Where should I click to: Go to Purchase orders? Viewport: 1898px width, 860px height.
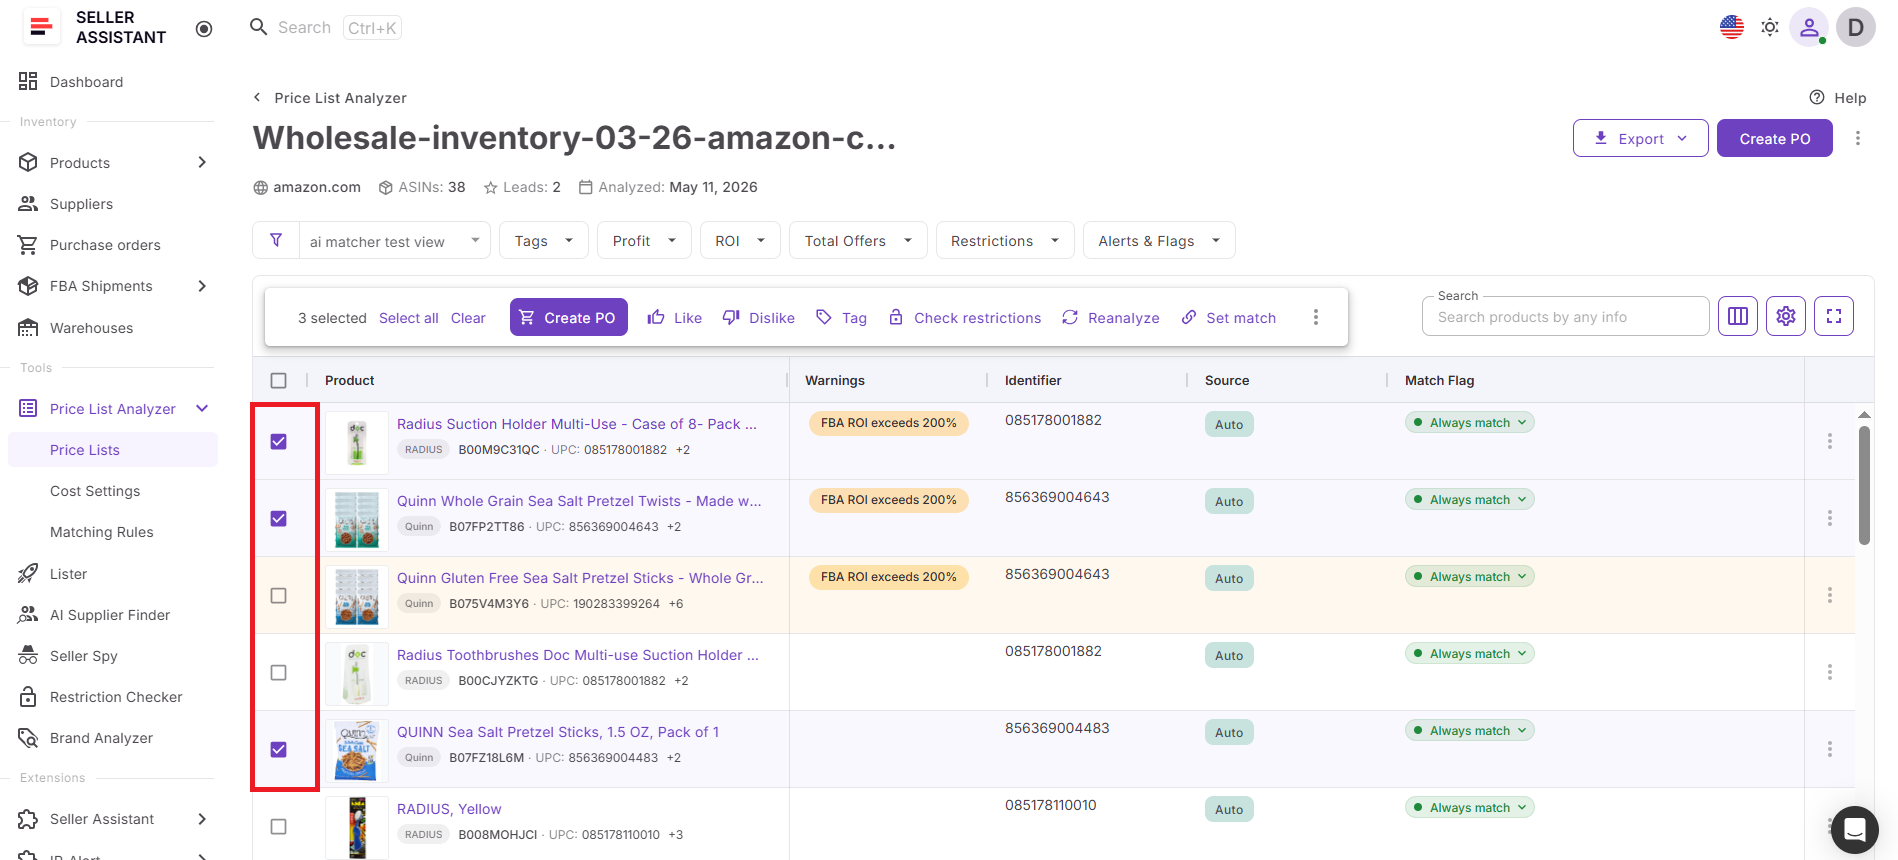click(105, 245)
